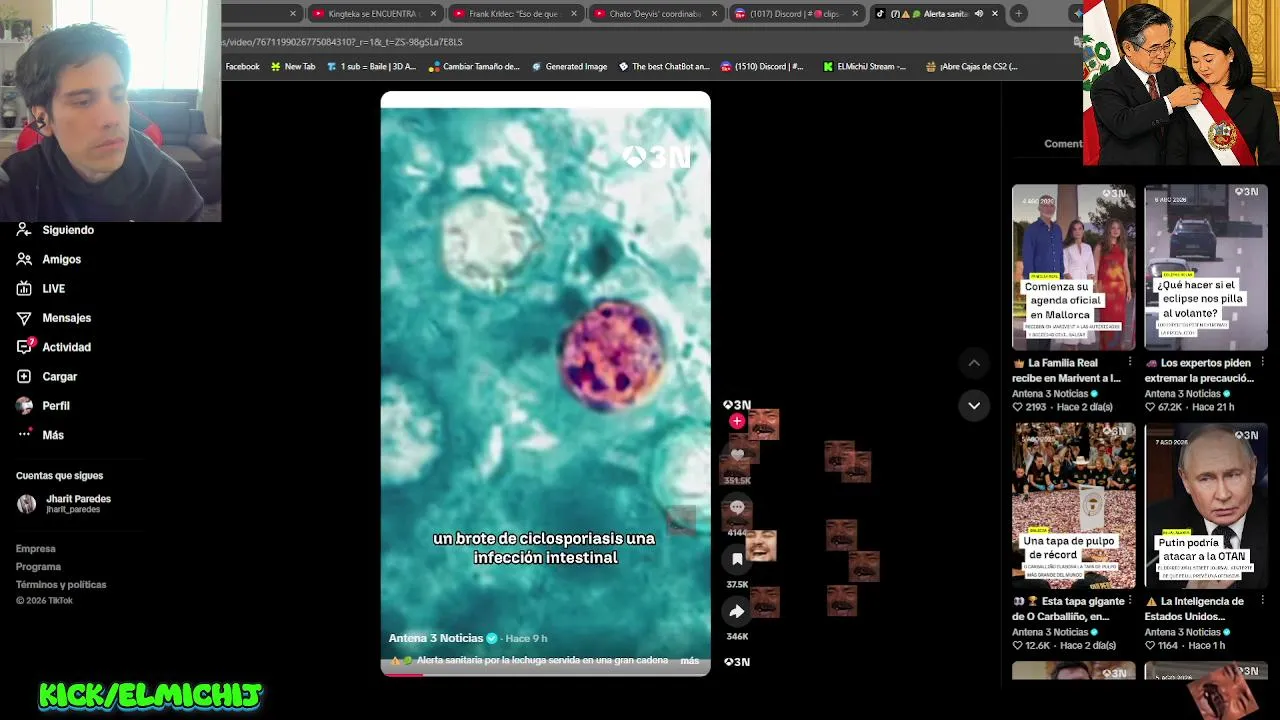This screenshot has height=720, width=1280.
Task: Click 'La Inteligencia de Estados Unidos' title
Action: [x=1195, y=609]
